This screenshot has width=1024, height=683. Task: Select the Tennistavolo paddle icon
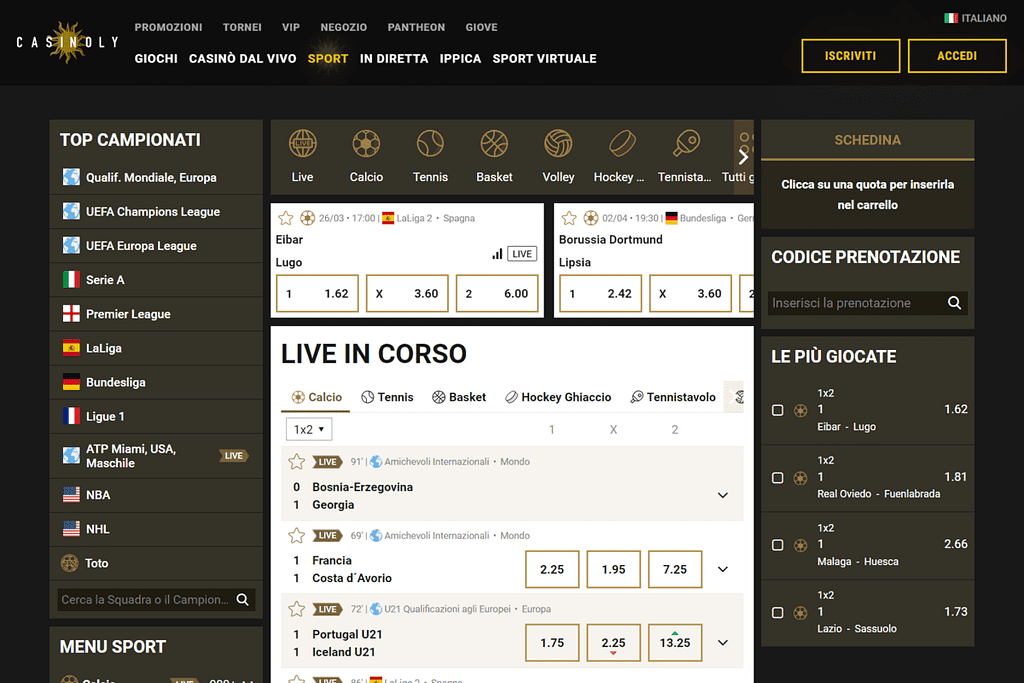(686, 144)
